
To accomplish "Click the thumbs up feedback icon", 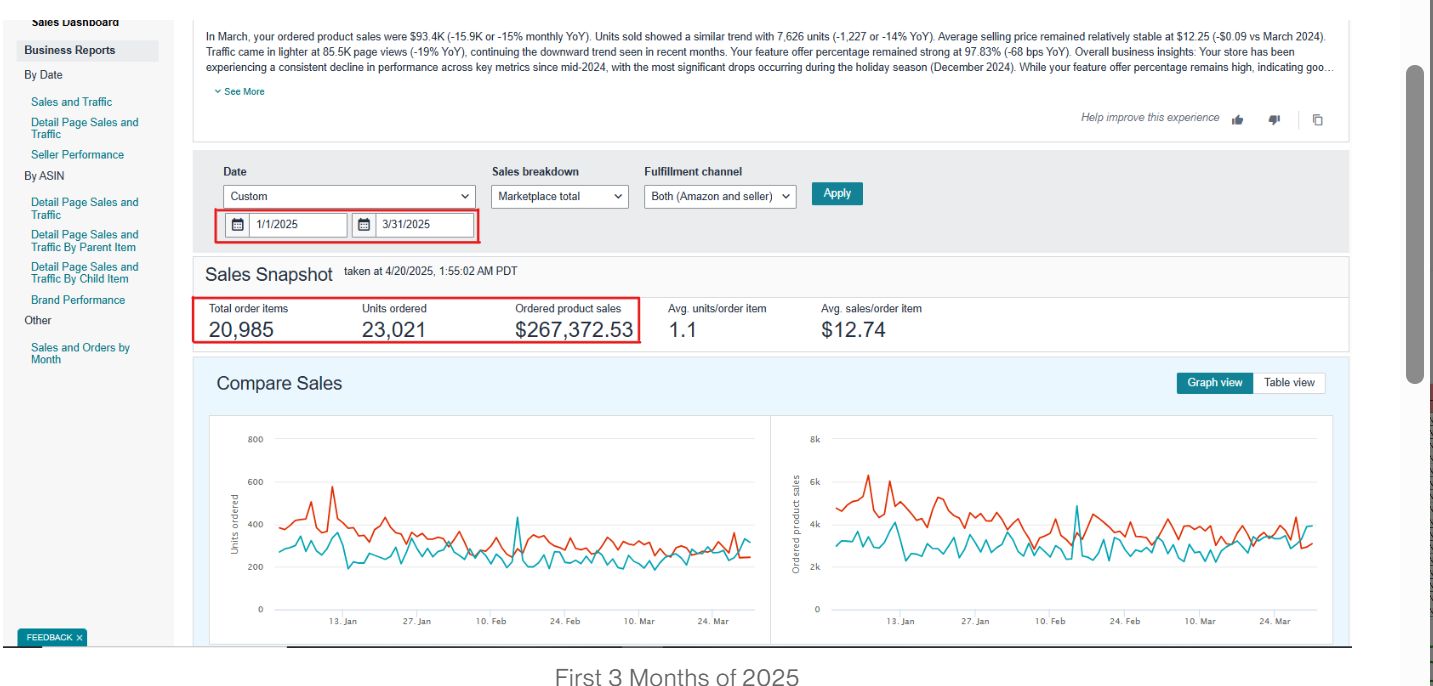I will click(1238, 119).
